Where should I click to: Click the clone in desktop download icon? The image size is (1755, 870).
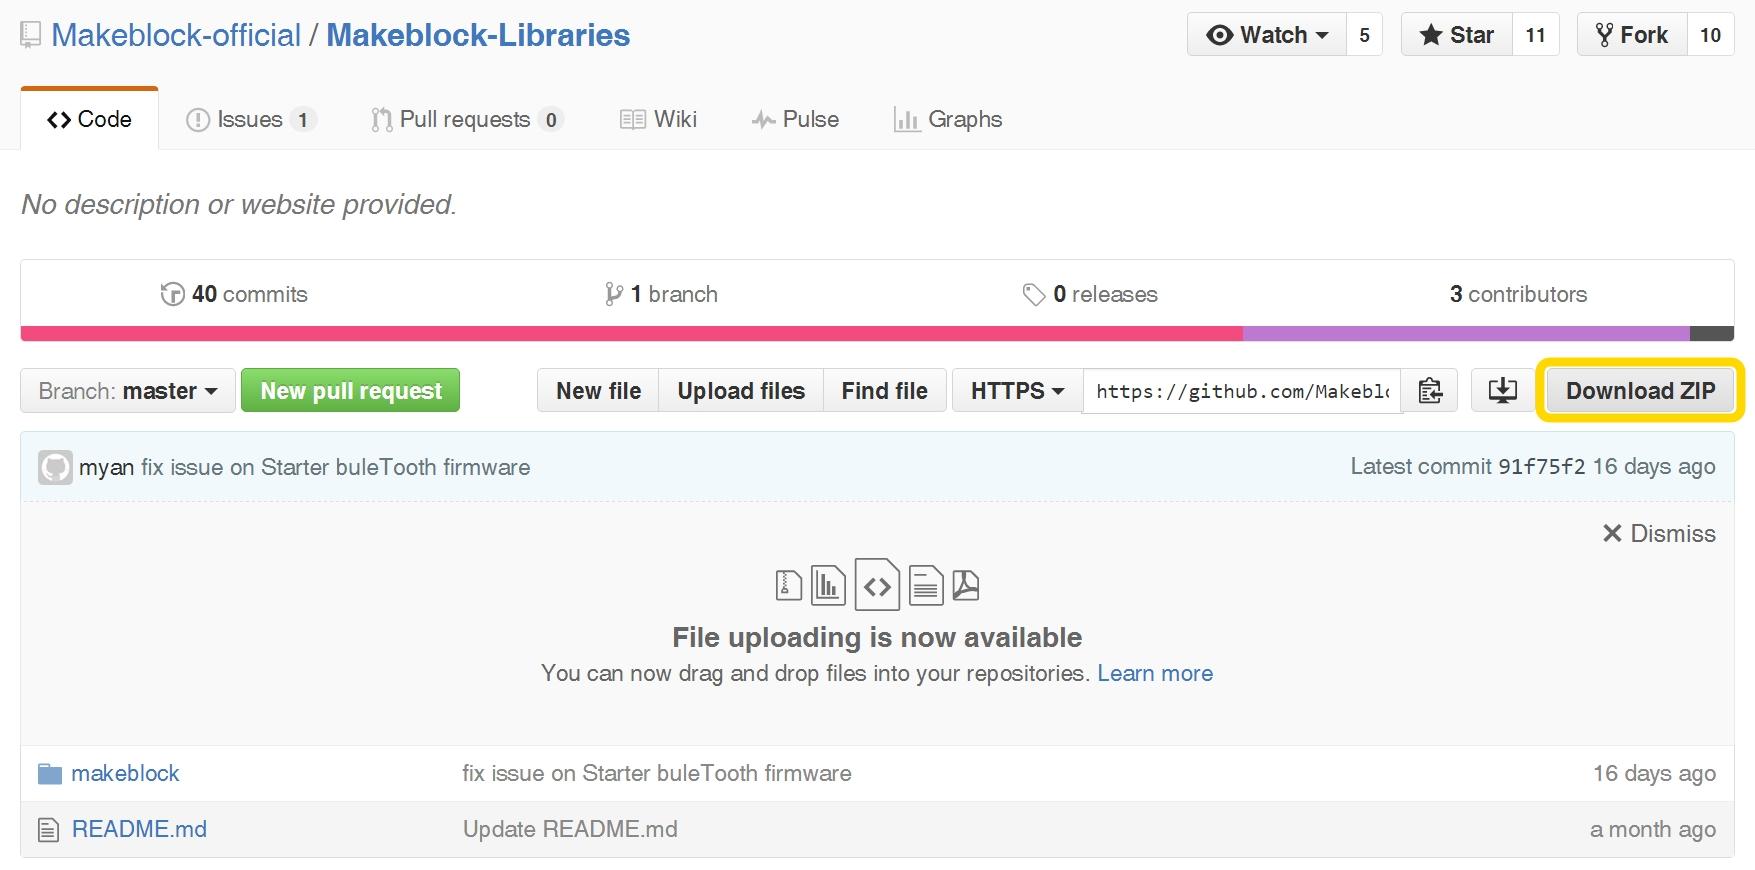[x=1502, y=391]
